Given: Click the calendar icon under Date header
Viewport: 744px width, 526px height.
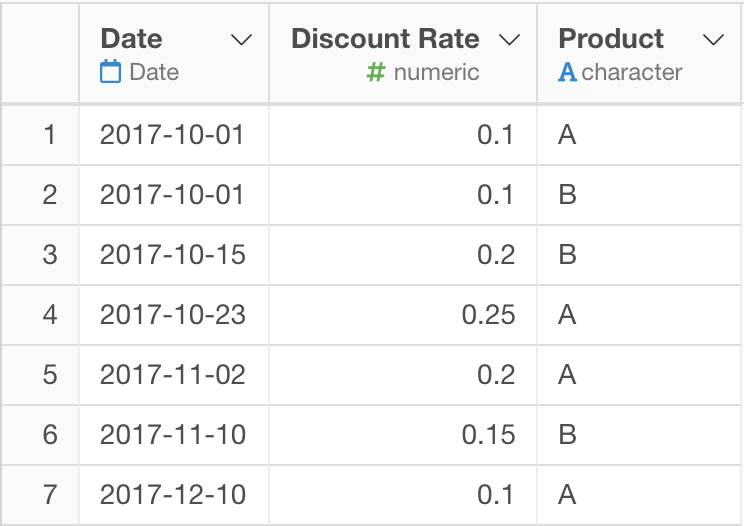Looking at the screenshot, I should [x=111, y=72].
